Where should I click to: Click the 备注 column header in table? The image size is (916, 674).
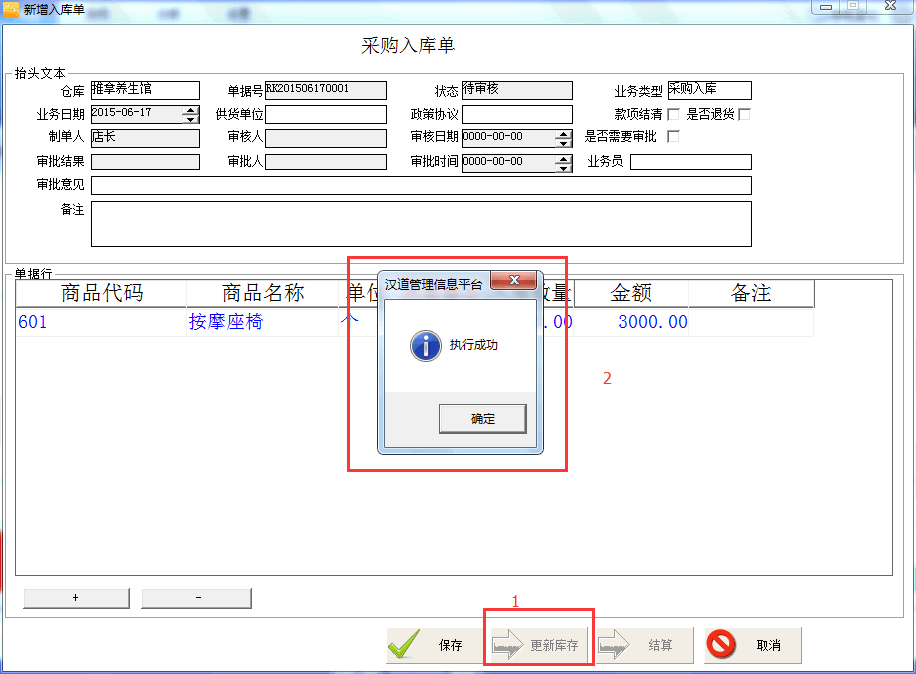(751, 293)
